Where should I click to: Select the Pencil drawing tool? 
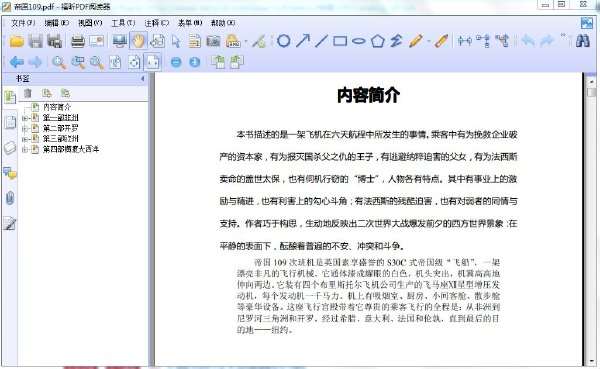click(416, 41)
